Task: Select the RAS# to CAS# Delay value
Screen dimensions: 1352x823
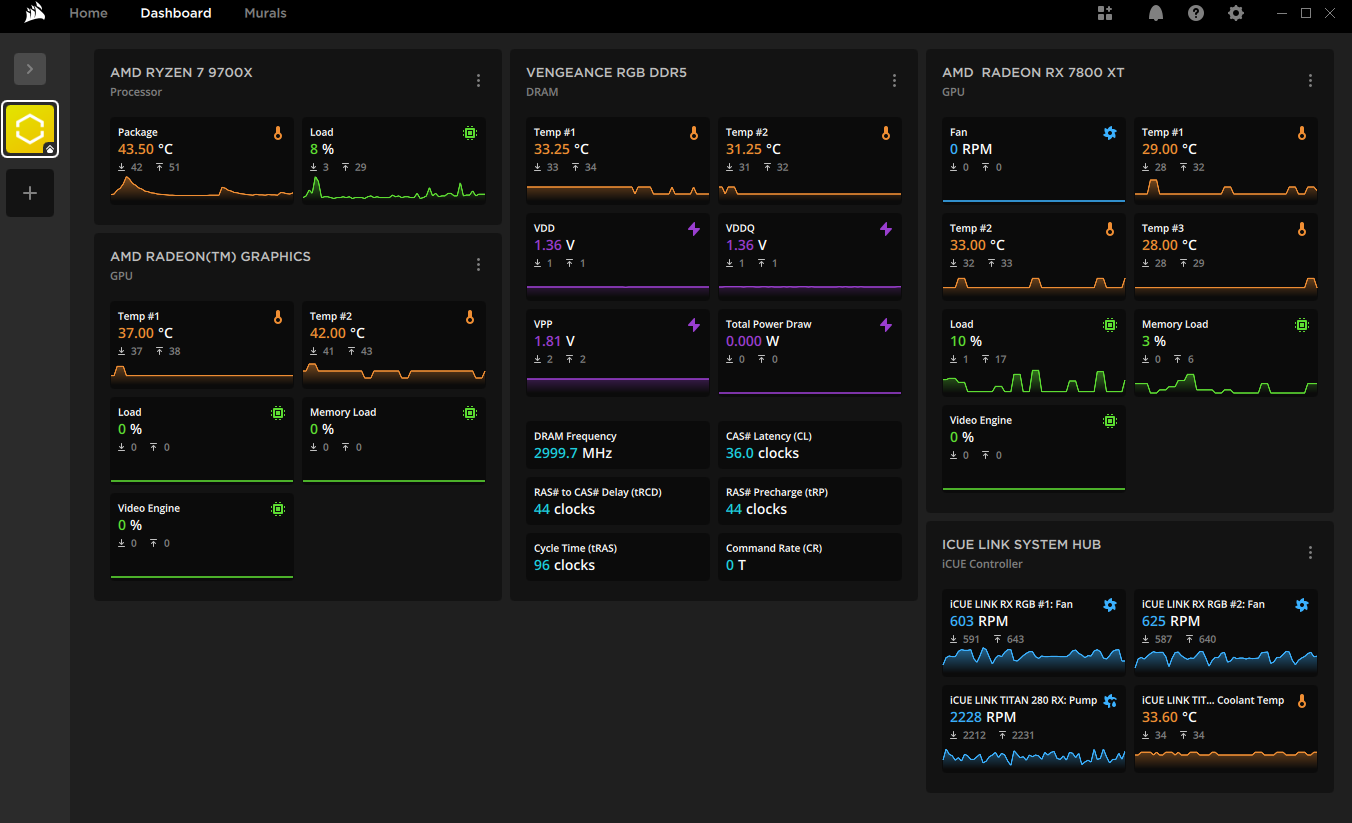Action: (x=564, y=509)
